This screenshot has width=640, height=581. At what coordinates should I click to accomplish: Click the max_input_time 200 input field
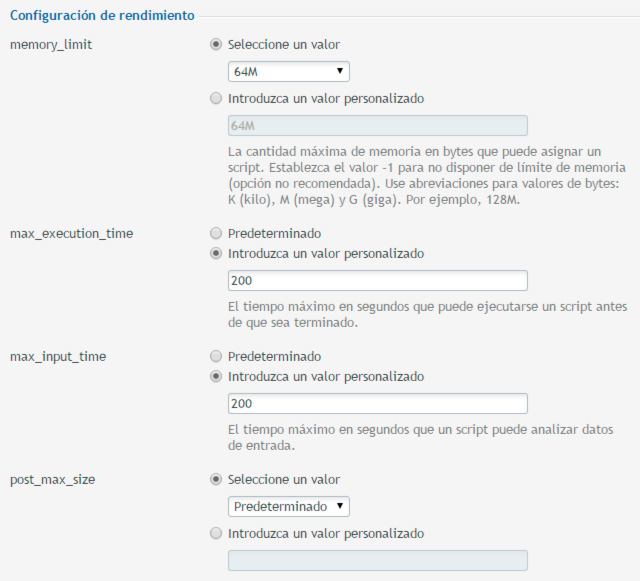click(378, 403)
